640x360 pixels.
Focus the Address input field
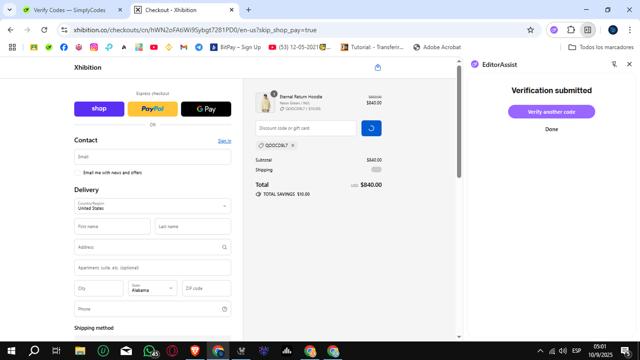153,247
